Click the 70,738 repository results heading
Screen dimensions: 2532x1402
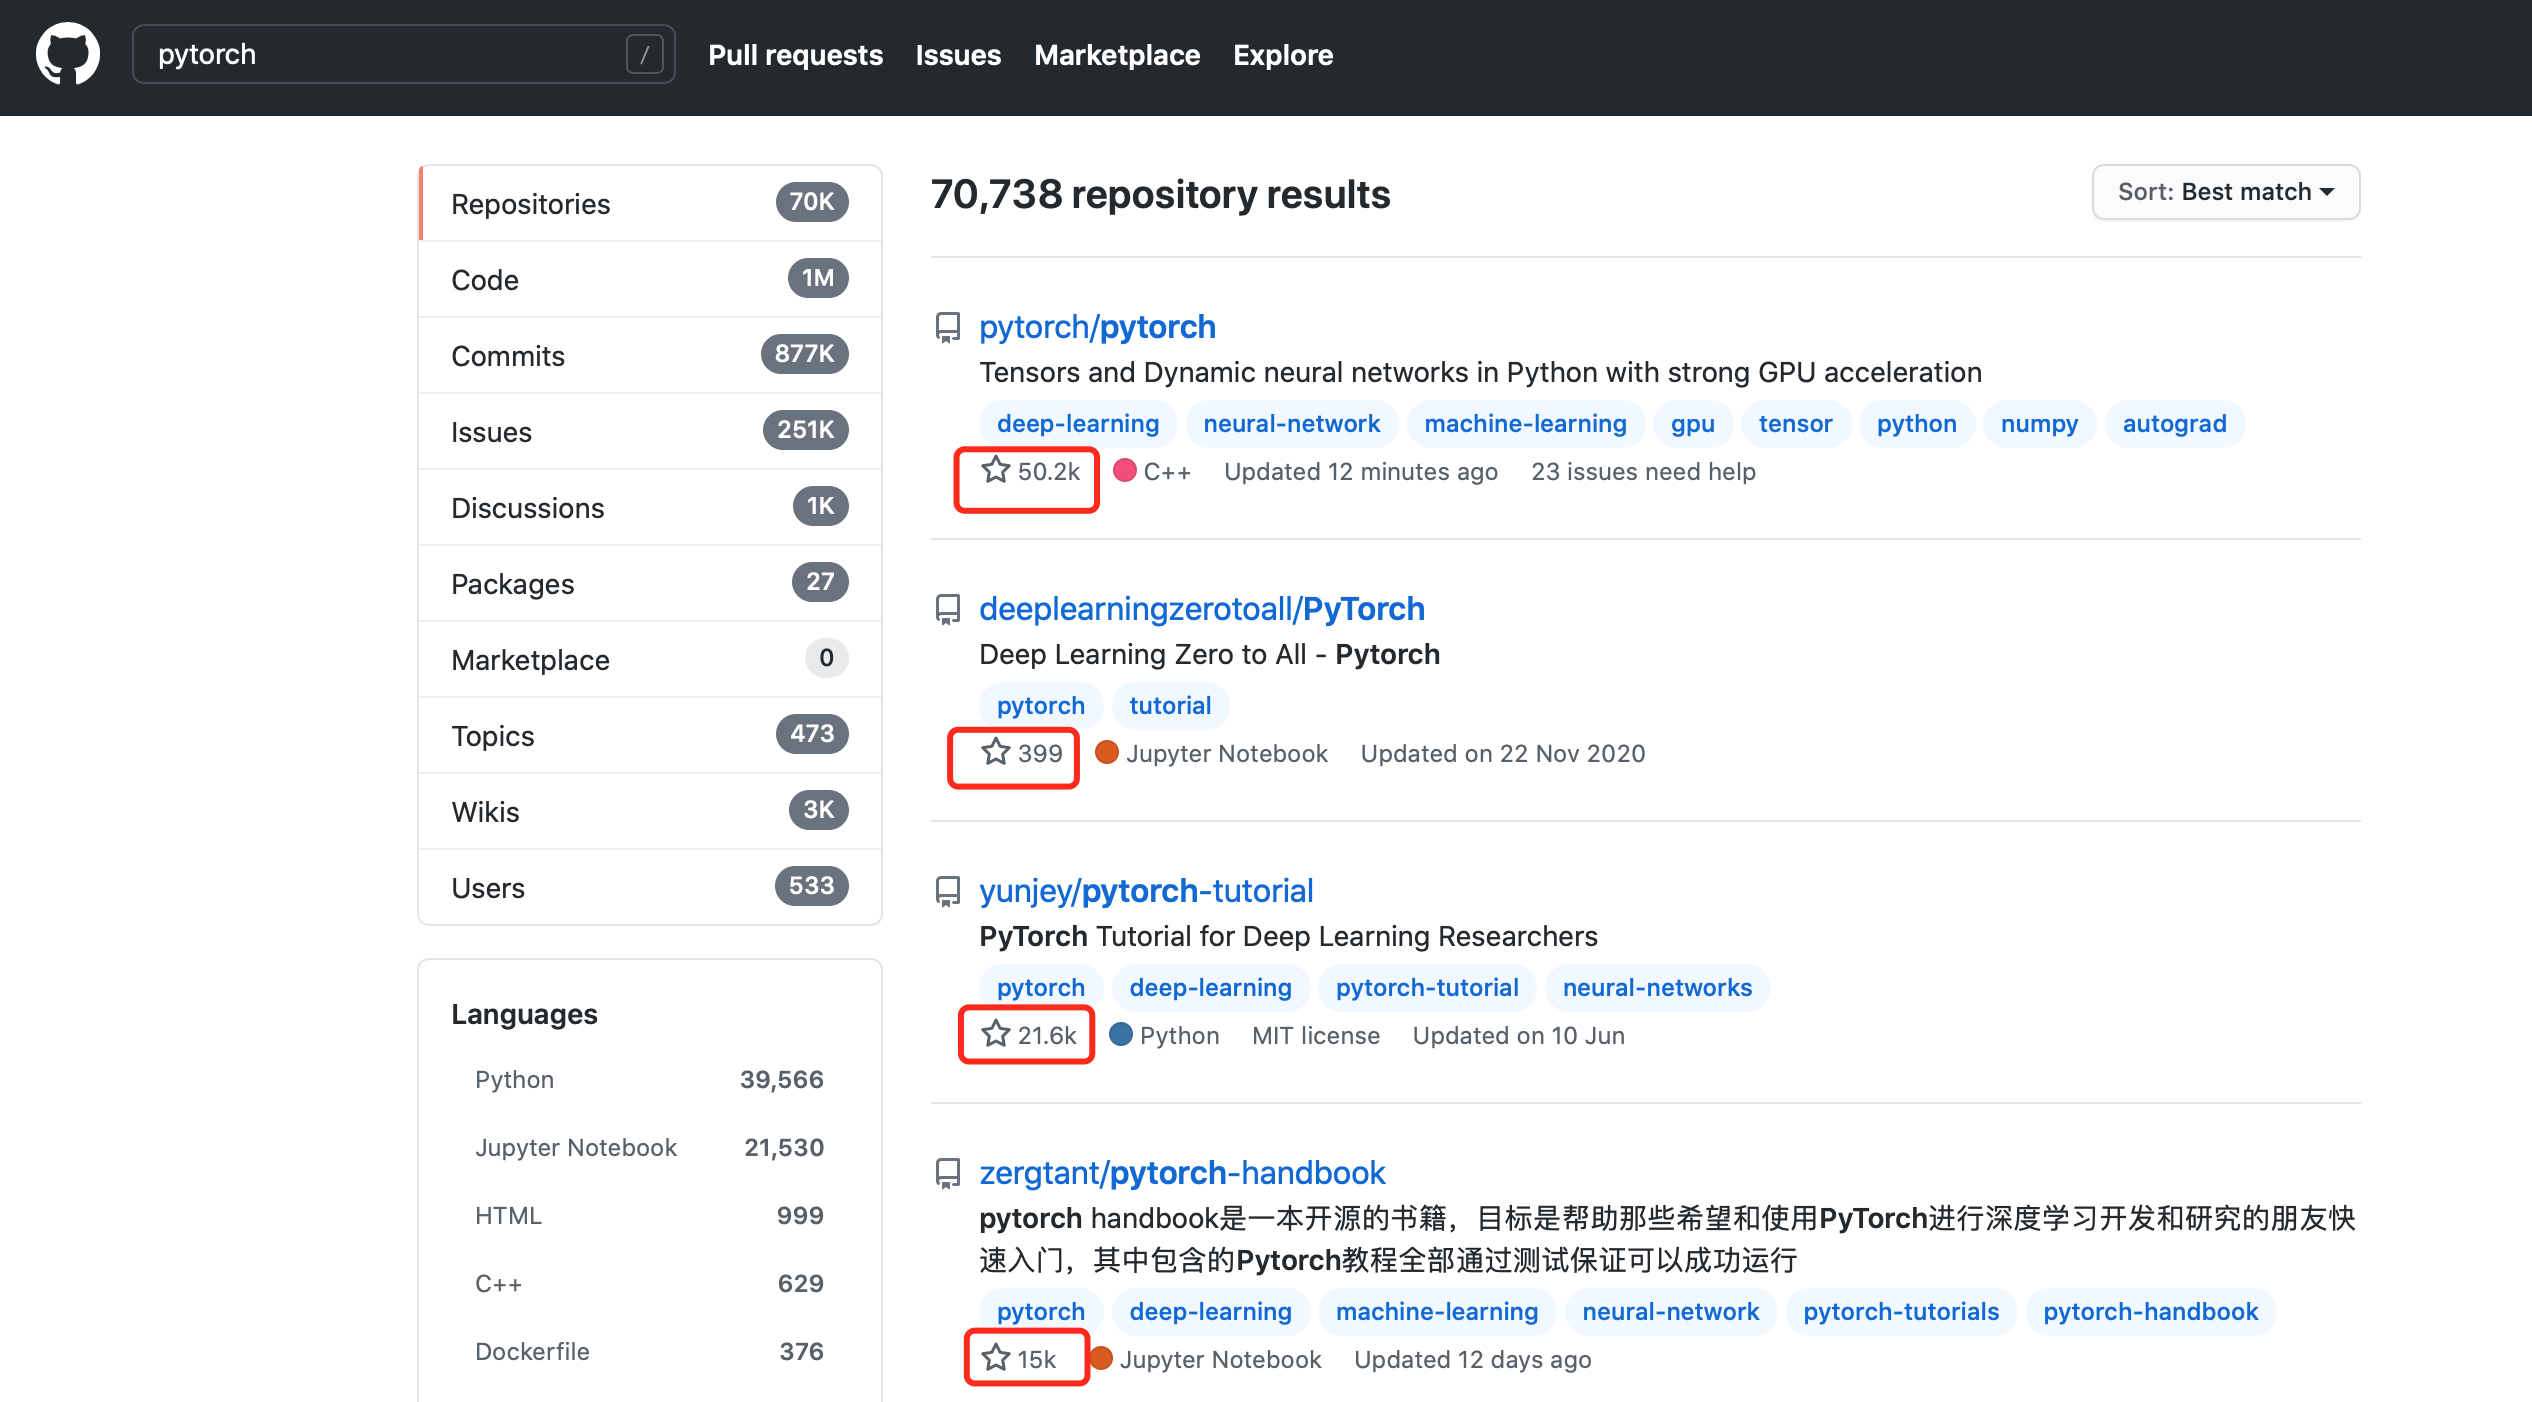1161,195
